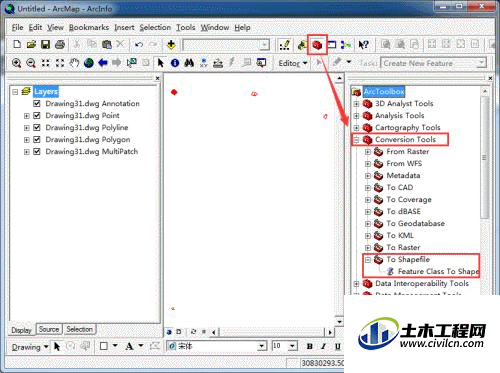
Task: Uncheck Drawing31.dwg Point layer
Action: (37, 115)
